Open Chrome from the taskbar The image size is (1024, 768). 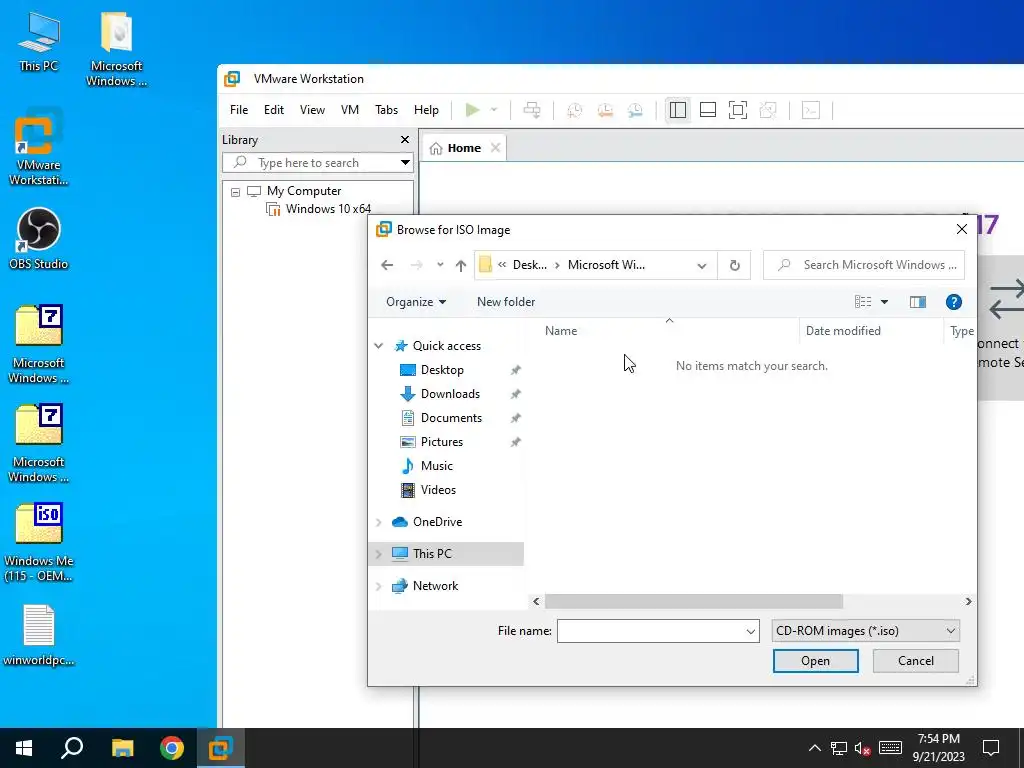(172, 748)
